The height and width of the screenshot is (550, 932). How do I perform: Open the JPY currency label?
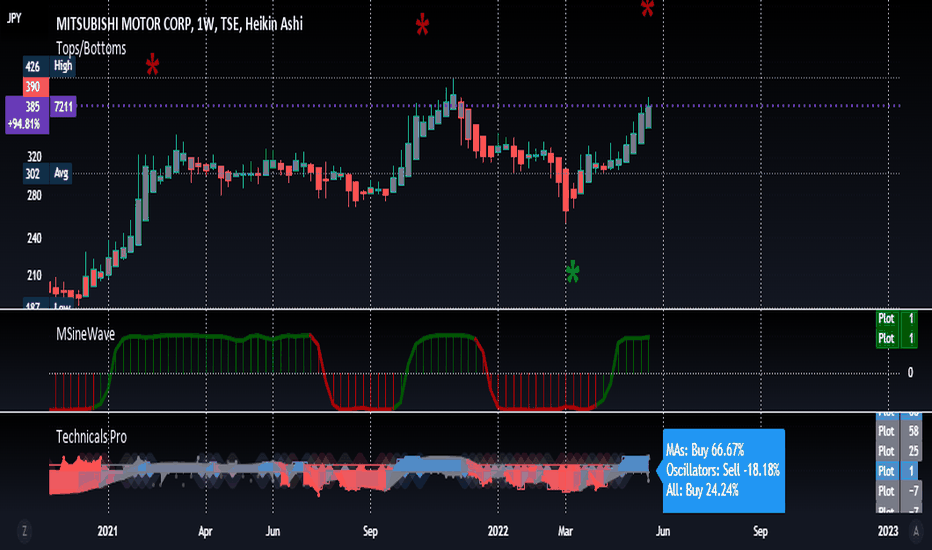[x=14, y=18]
